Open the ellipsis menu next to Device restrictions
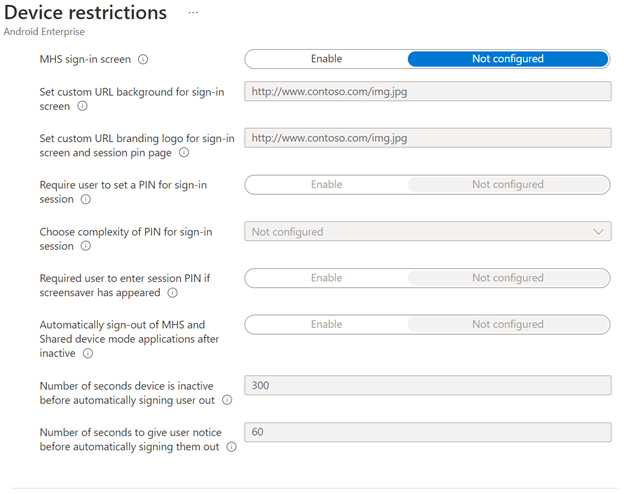The height and width of the screenshot is (494, 624). tap(193, 13)
